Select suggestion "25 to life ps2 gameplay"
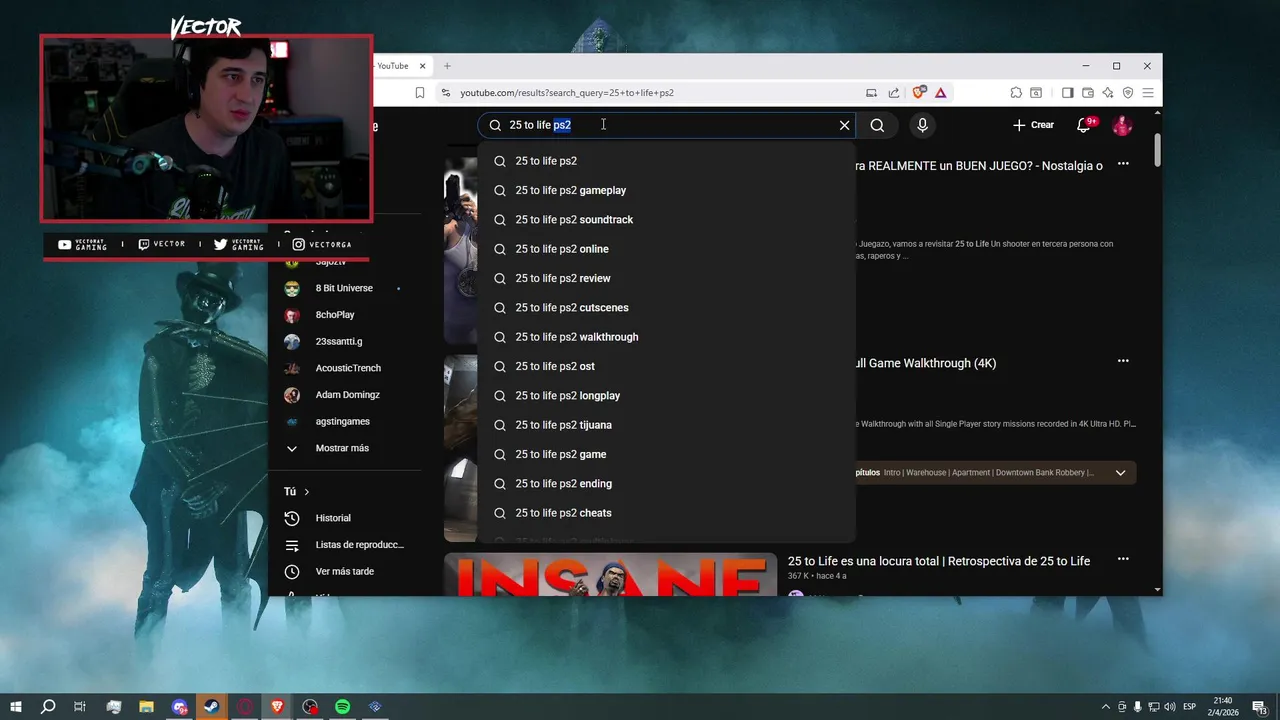The image size is (1280, 720). point(666,190)
